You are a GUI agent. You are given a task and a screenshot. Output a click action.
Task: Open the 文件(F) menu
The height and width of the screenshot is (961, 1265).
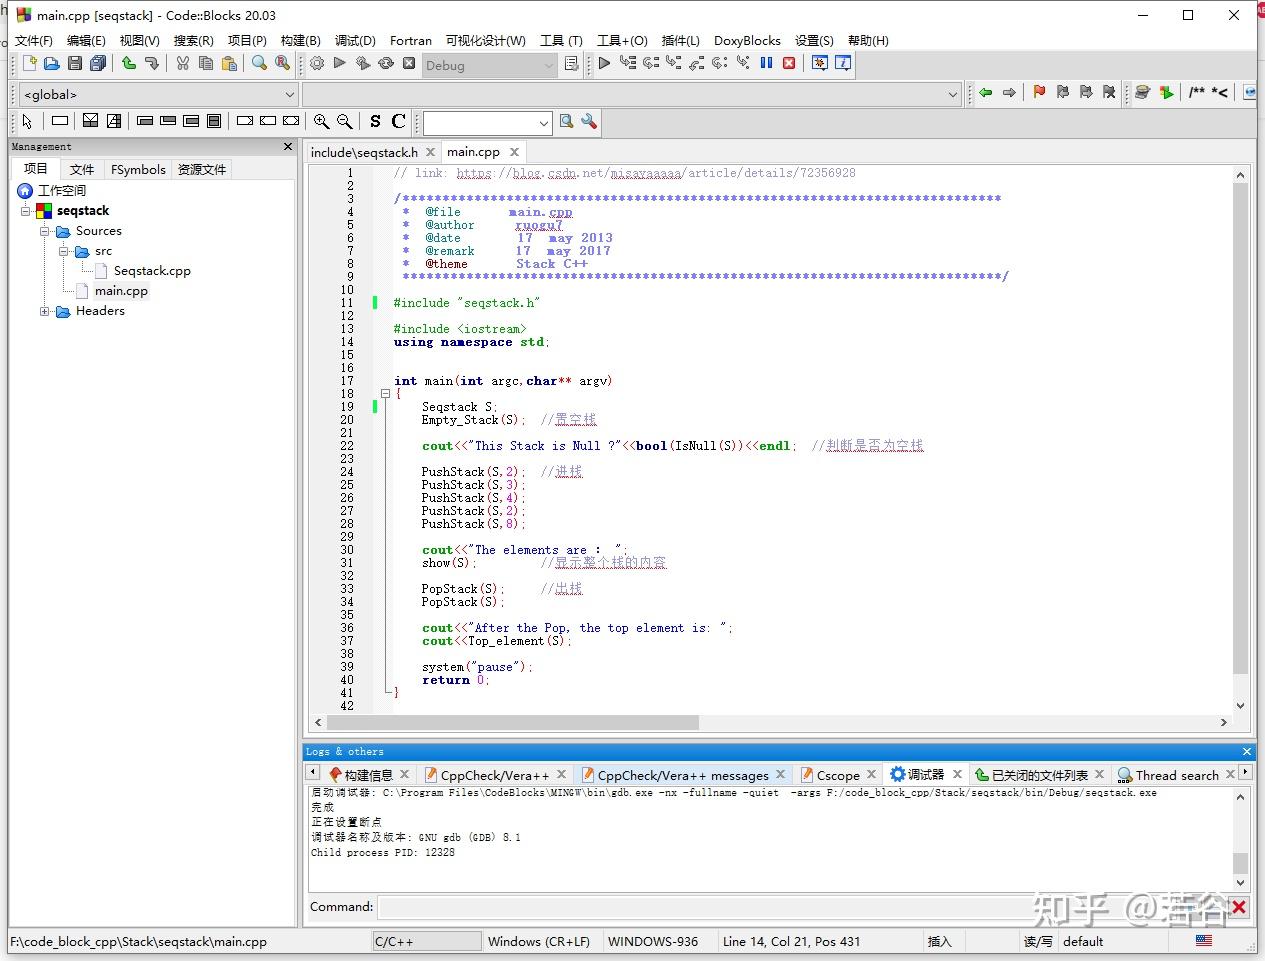pos(33,40)
